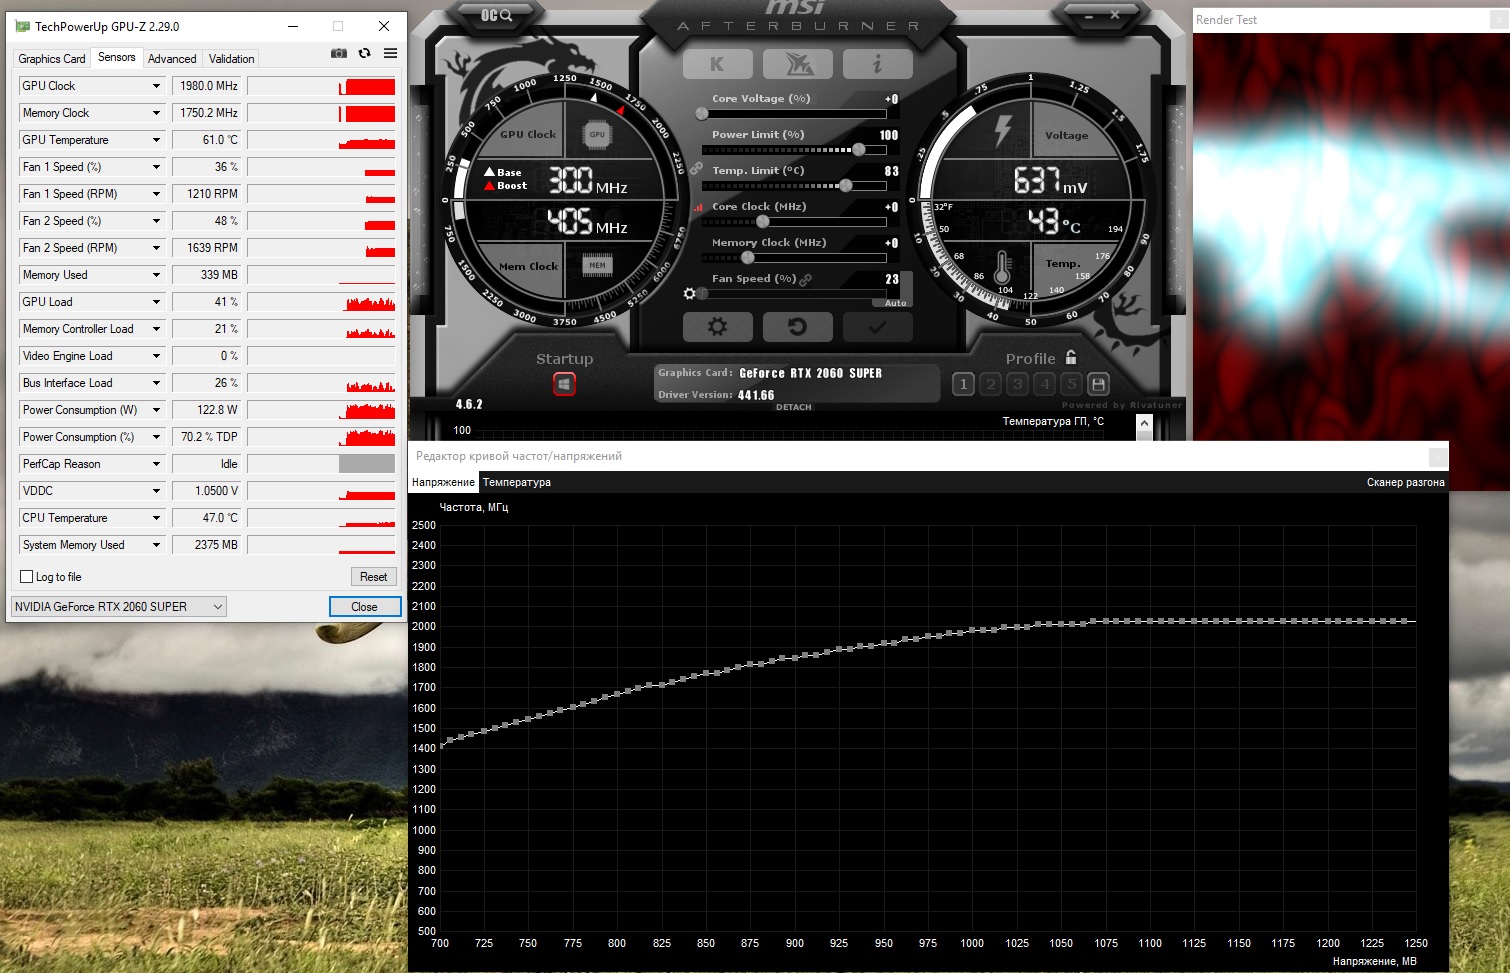This screenshot has height=973, width=1510.
Task: Expand Memory Used sensor dropdown
Action: tap(156, 275)
